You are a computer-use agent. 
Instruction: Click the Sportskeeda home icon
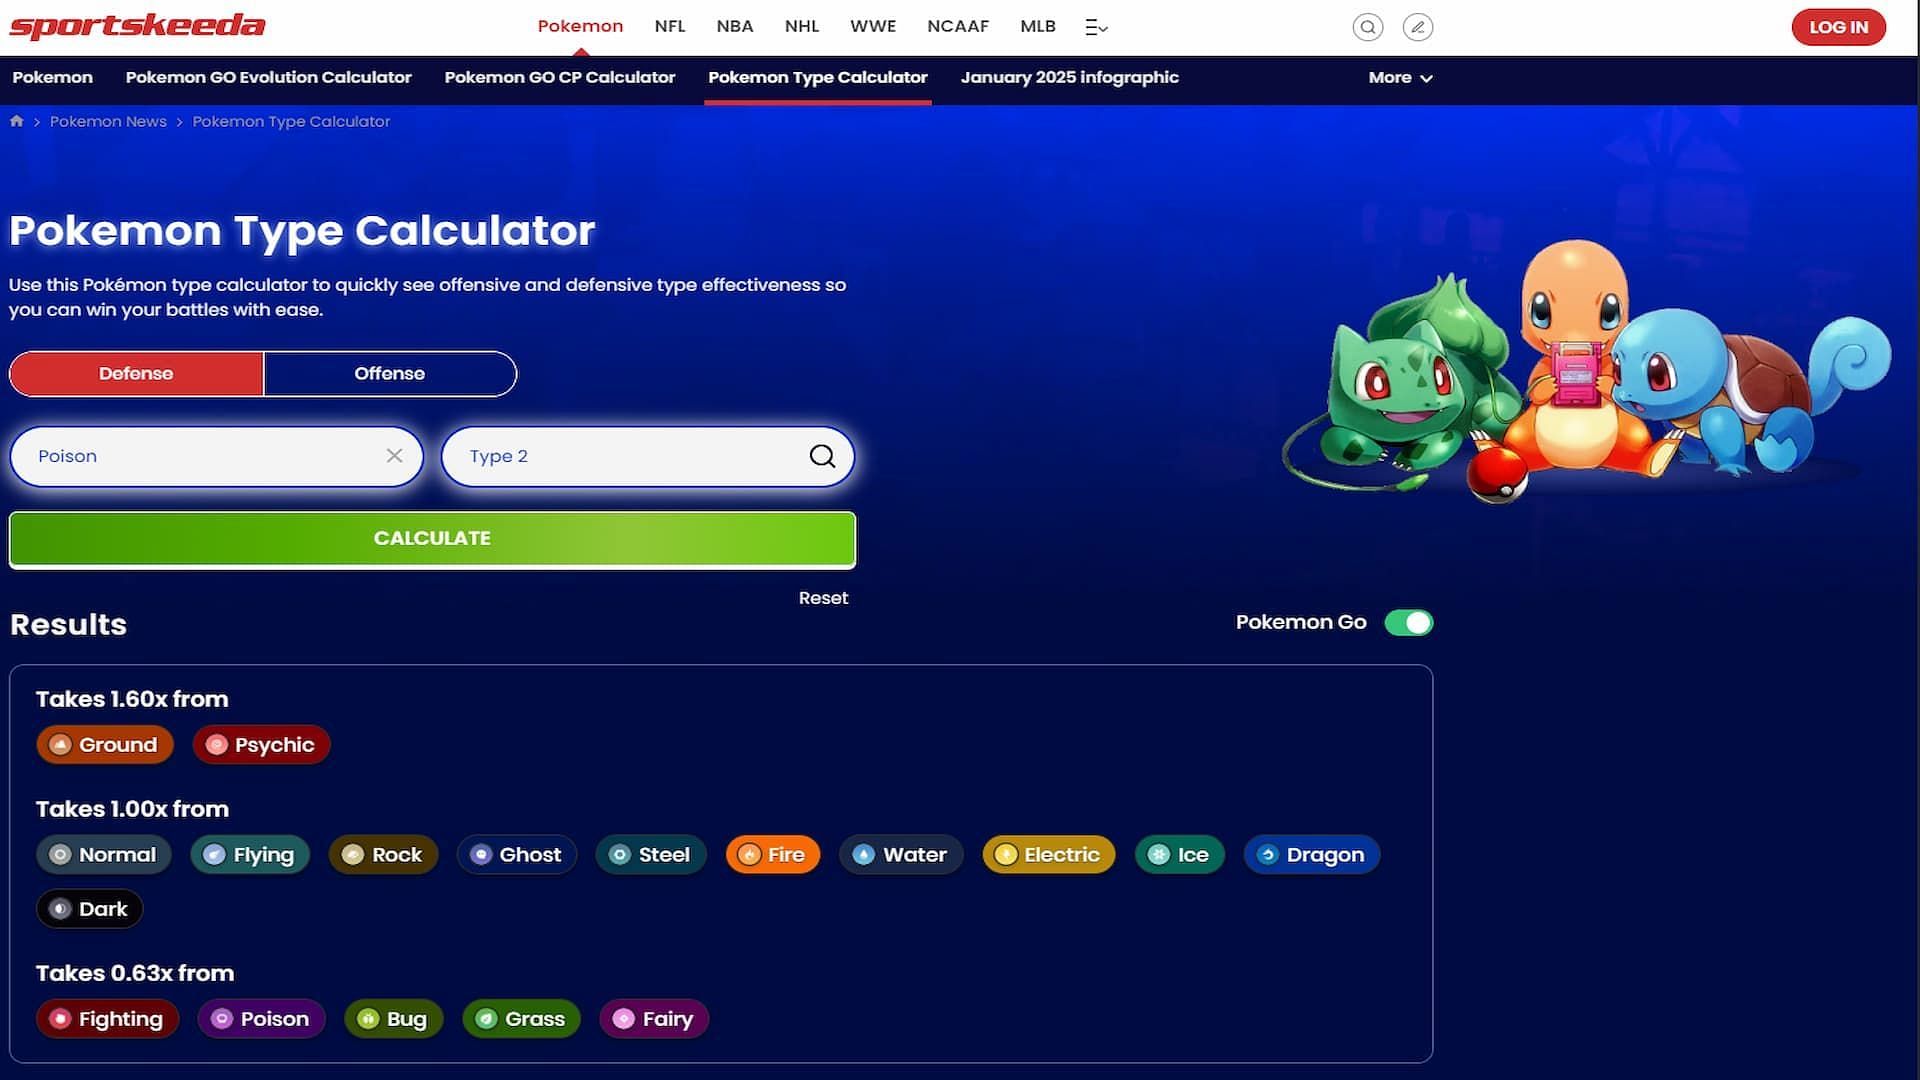(x=16, y=121)
